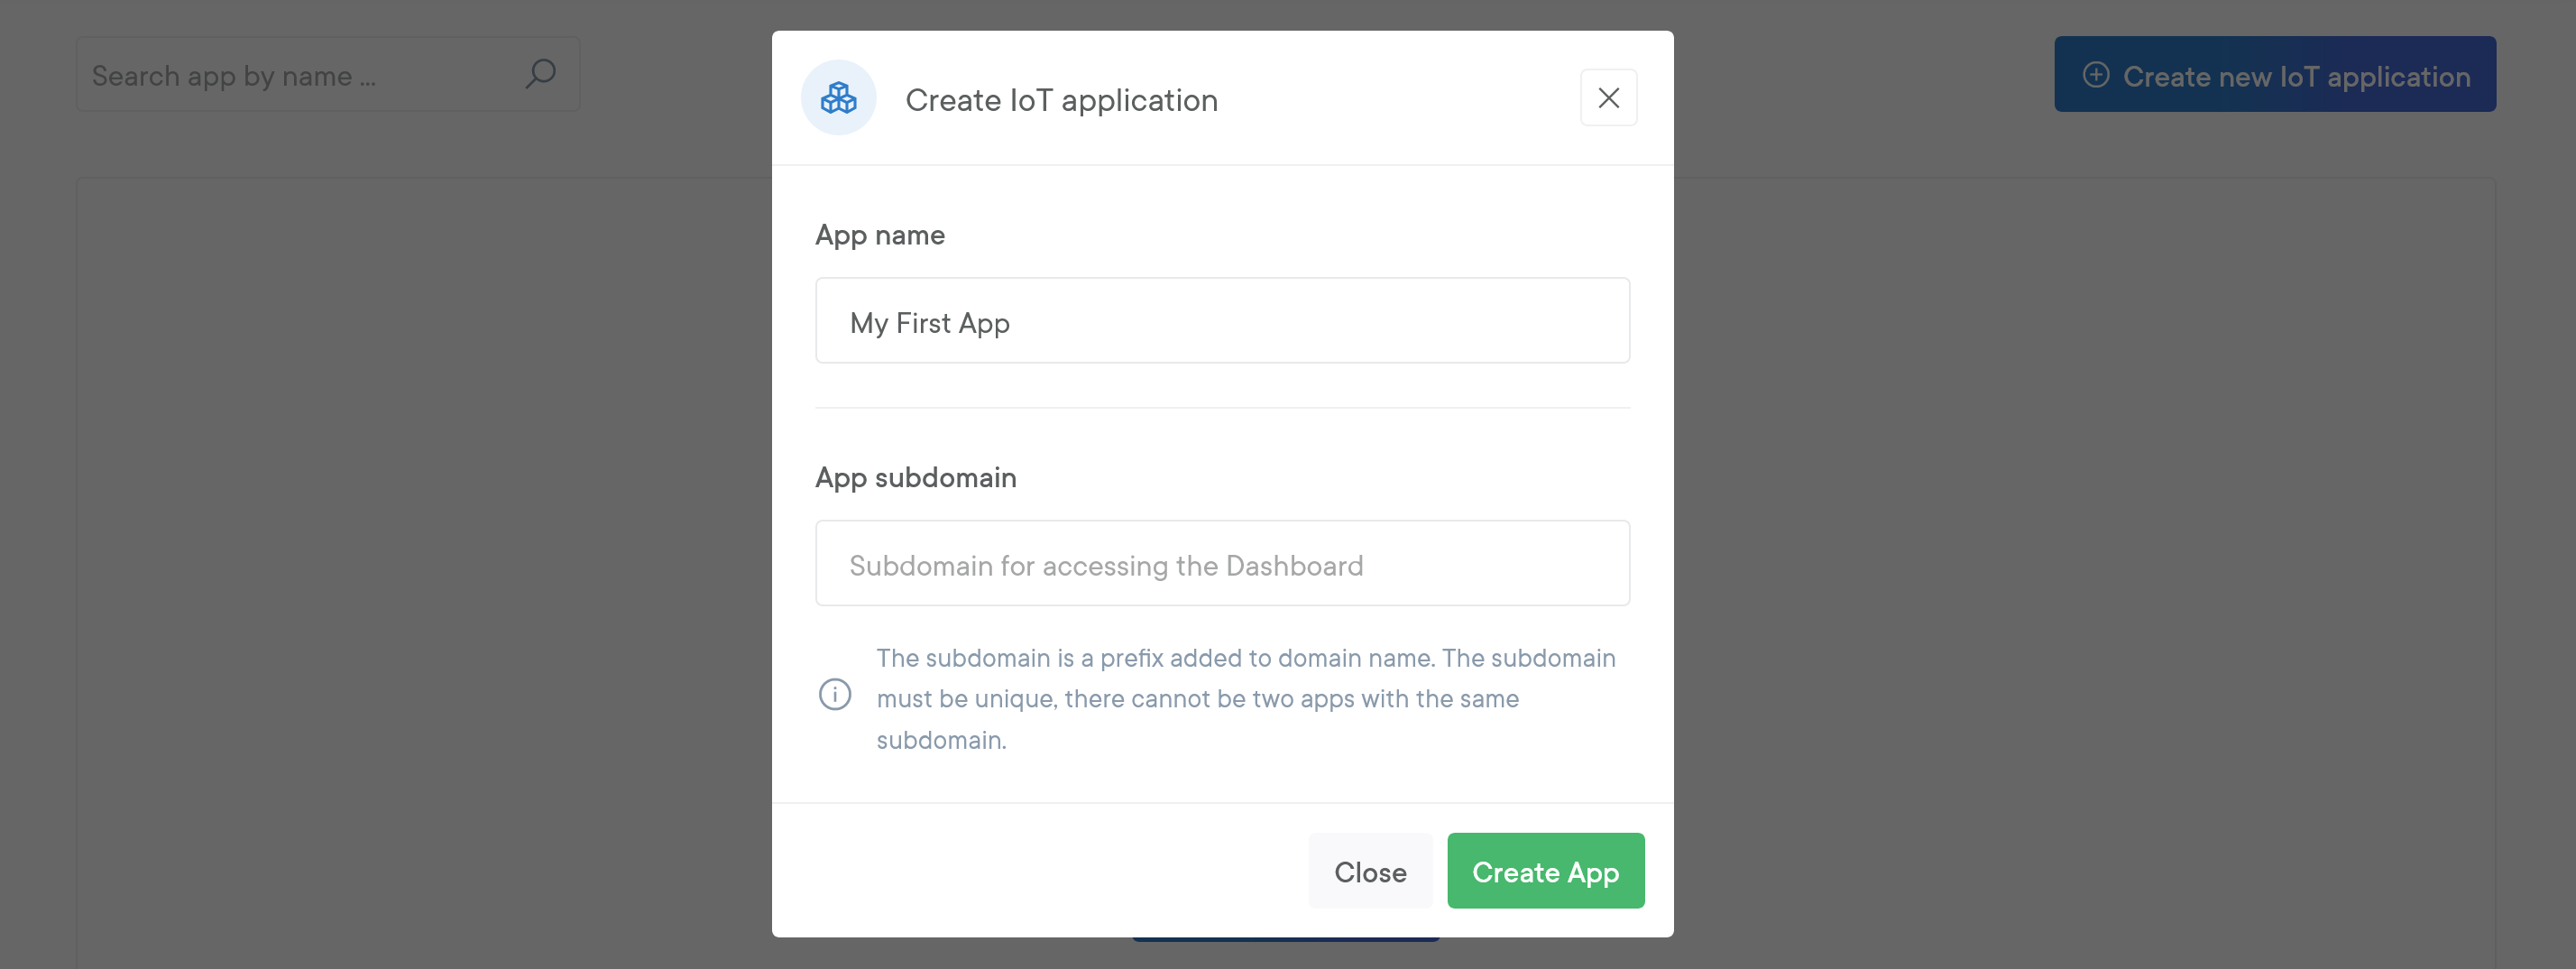Click the Search app by name field
This screenshot has width=2576, height=969.
pos(328,75)
